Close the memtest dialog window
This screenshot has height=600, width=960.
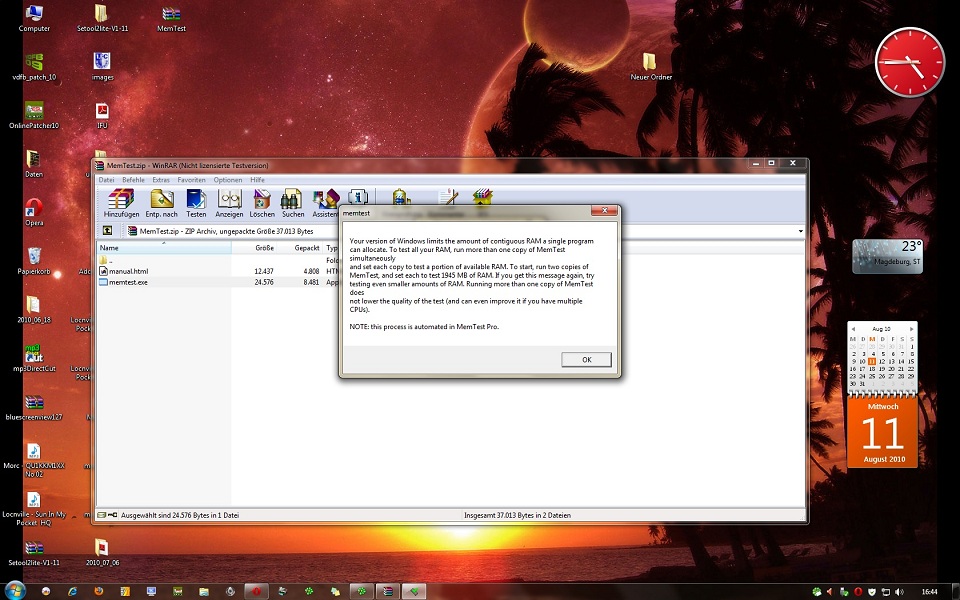[x=602, y=212]
